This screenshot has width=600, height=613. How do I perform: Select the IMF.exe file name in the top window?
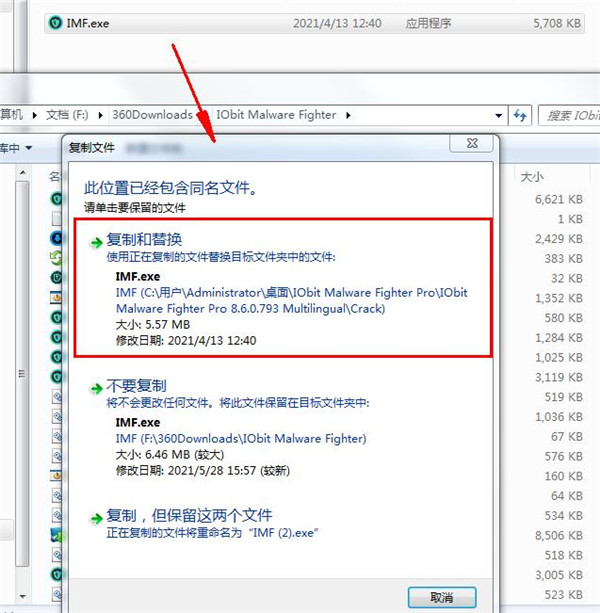pos(88,23)
